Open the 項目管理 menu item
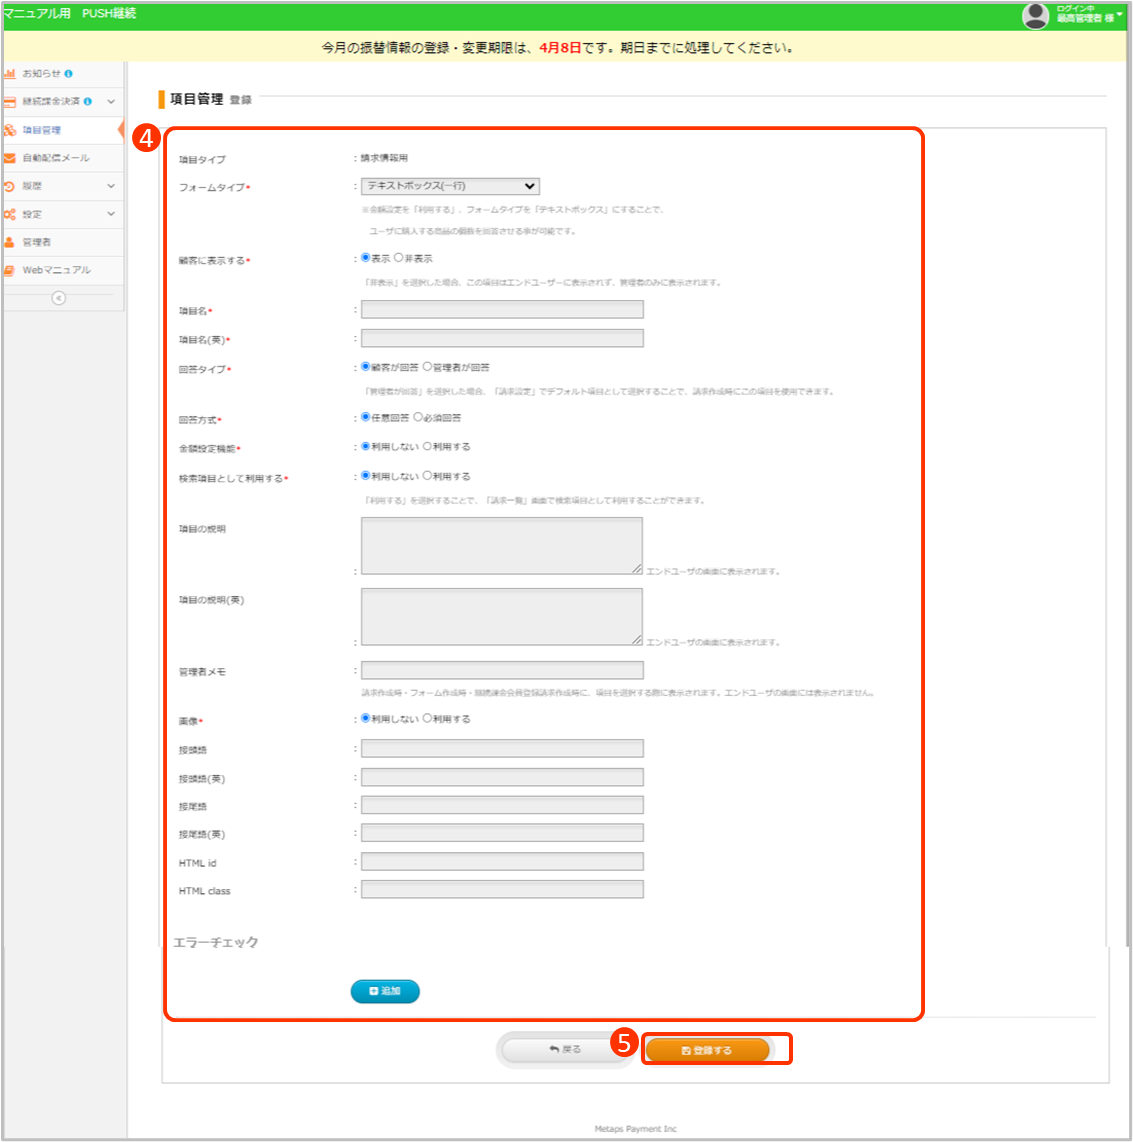 (x=42, y=130)
